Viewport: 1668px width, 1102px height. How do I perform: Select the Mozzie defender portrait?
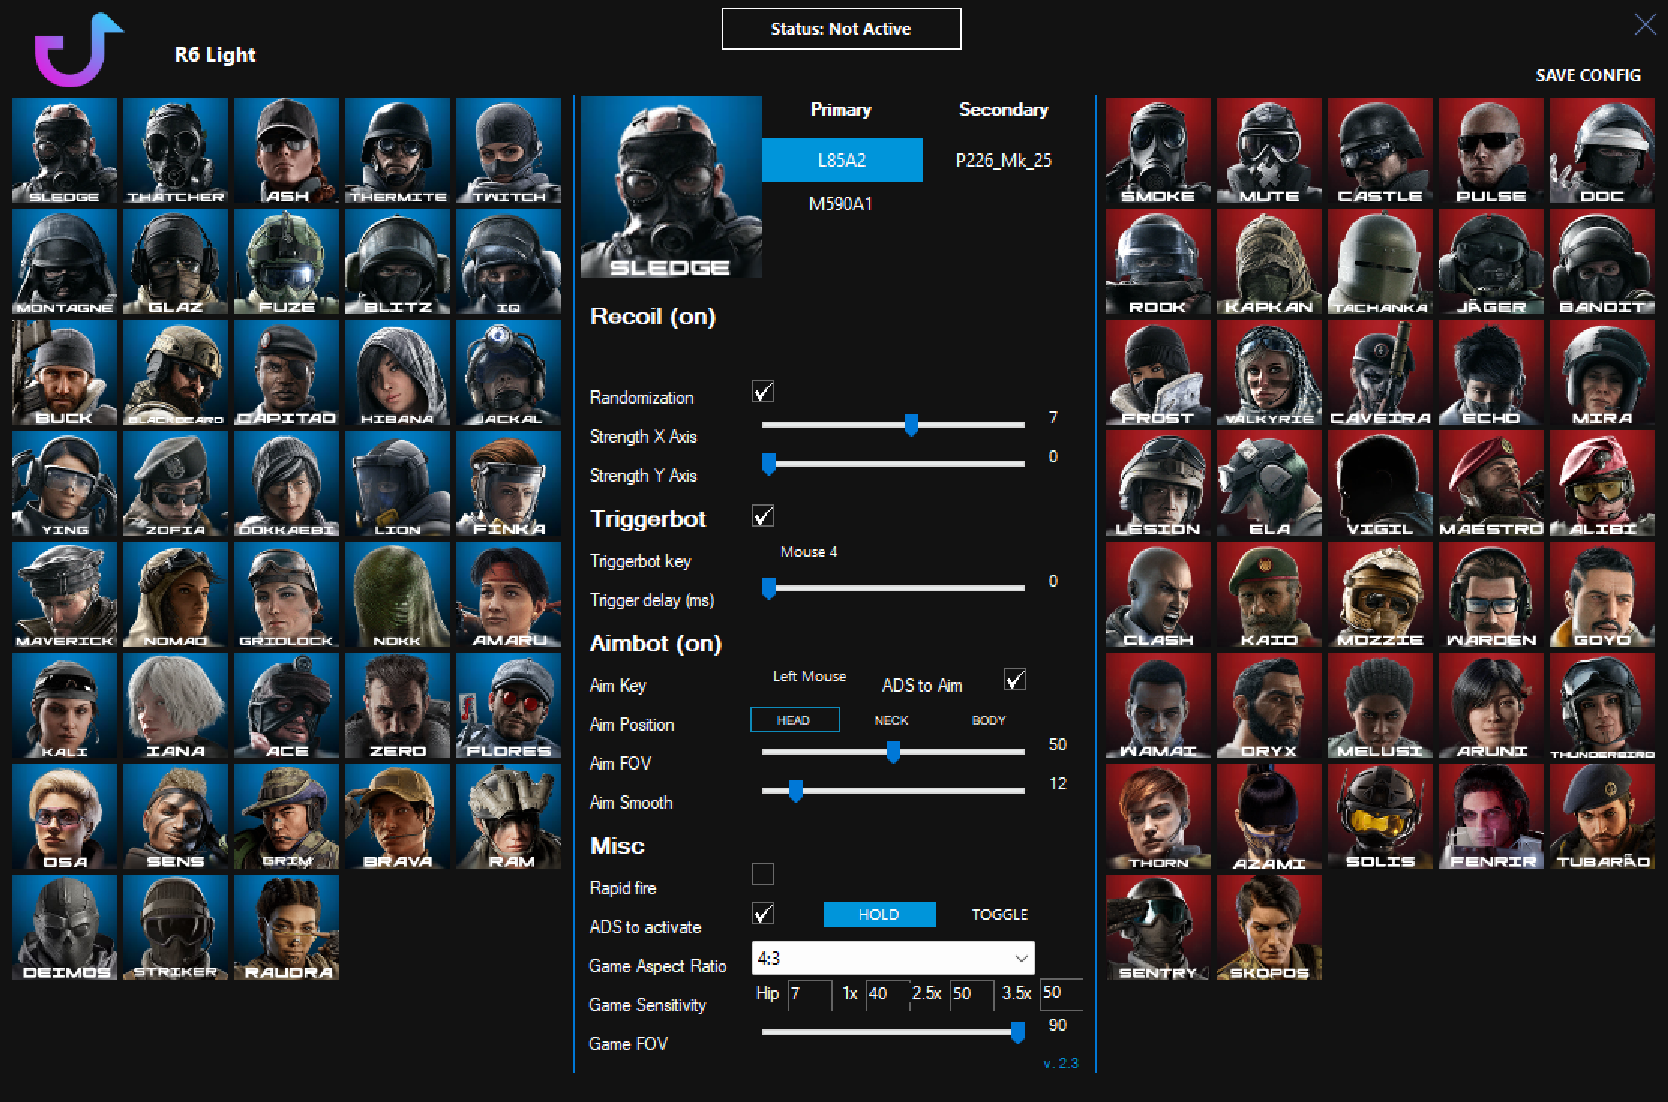coord(1380,595)
